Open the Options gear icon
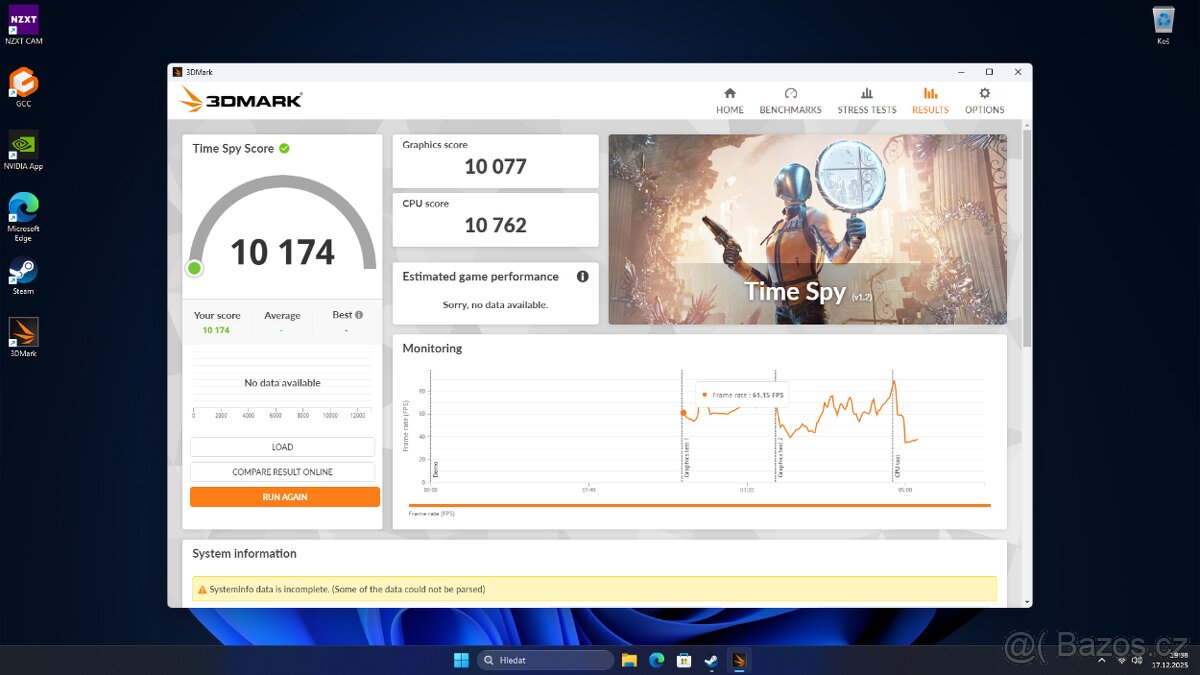Screen dimensions: 1200x675 click(x=984, y=97)
